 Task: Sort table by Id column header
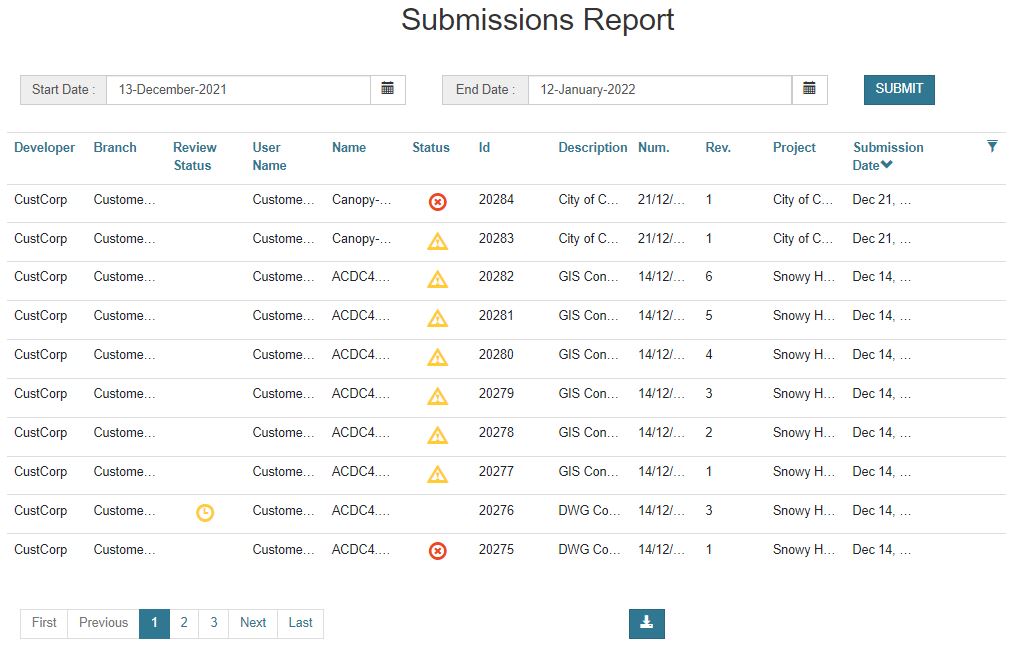[x=484, y=147]
